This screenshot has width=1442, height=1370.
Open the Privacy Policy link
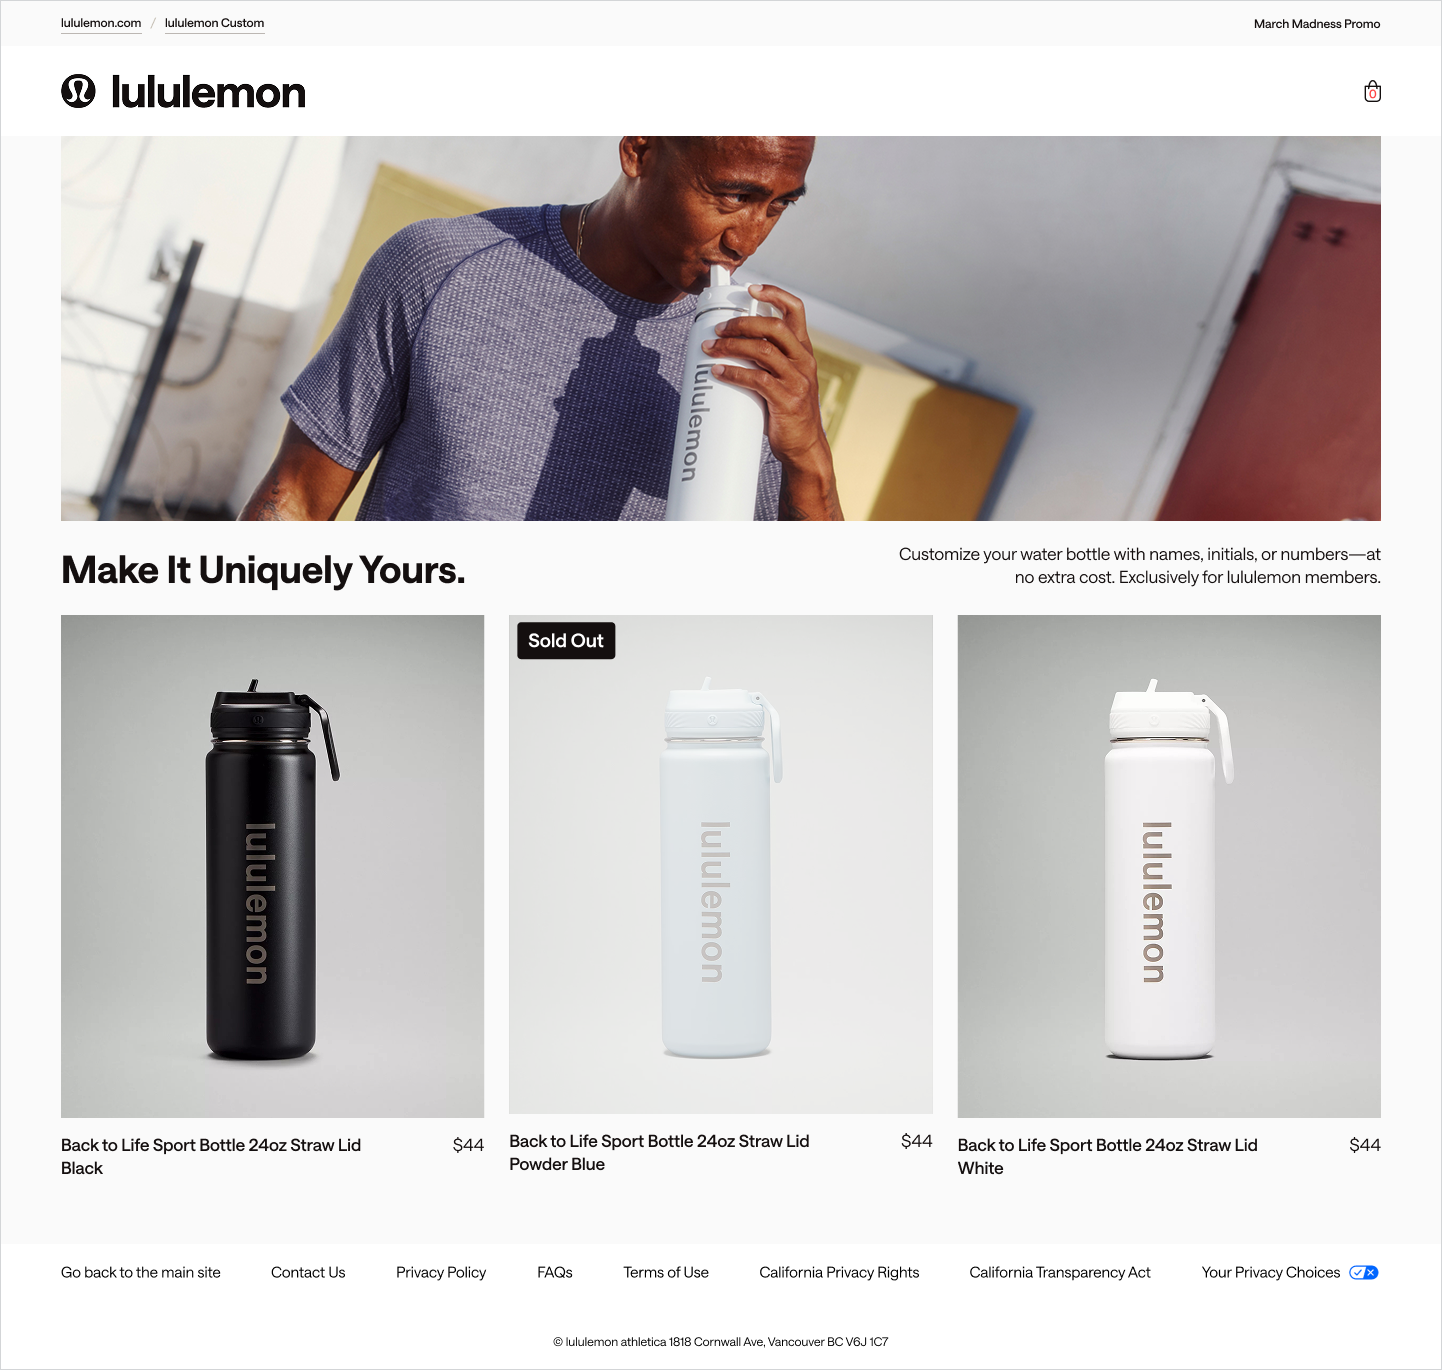(441, 1272)
